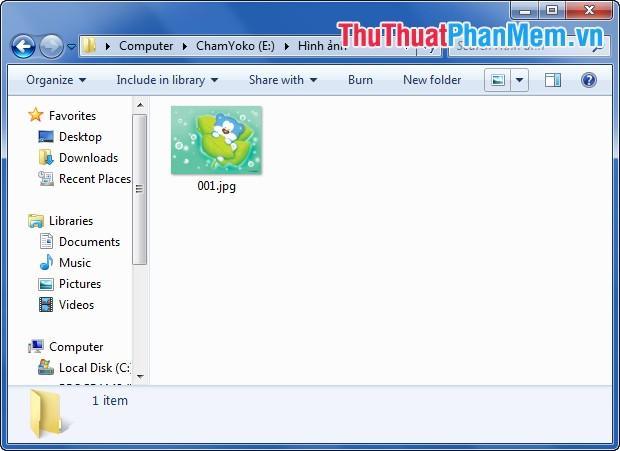Click the folder icon in address bar
The width and height of the screenshot is (620, 451).
[89, 46]
